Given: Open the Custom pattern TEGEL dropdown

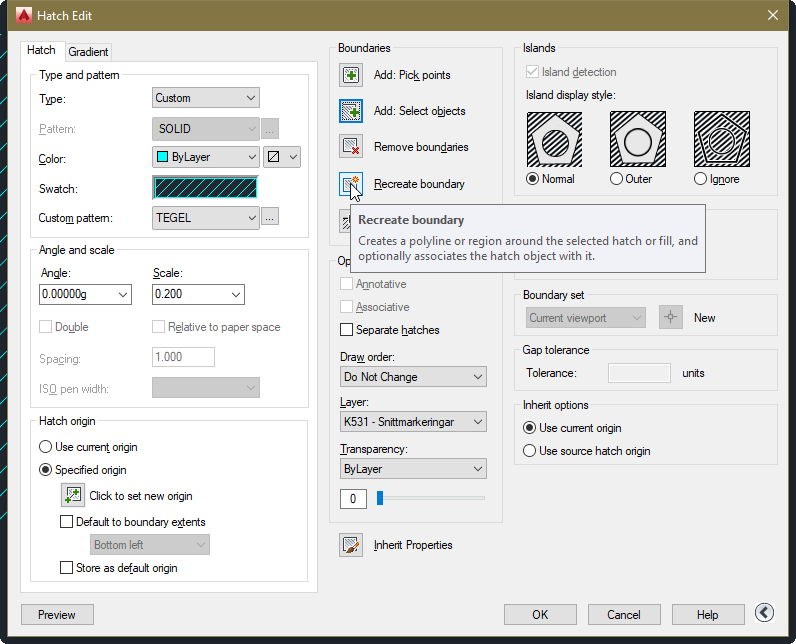Looking at the screenshot, I should click(x=206, y=218).
